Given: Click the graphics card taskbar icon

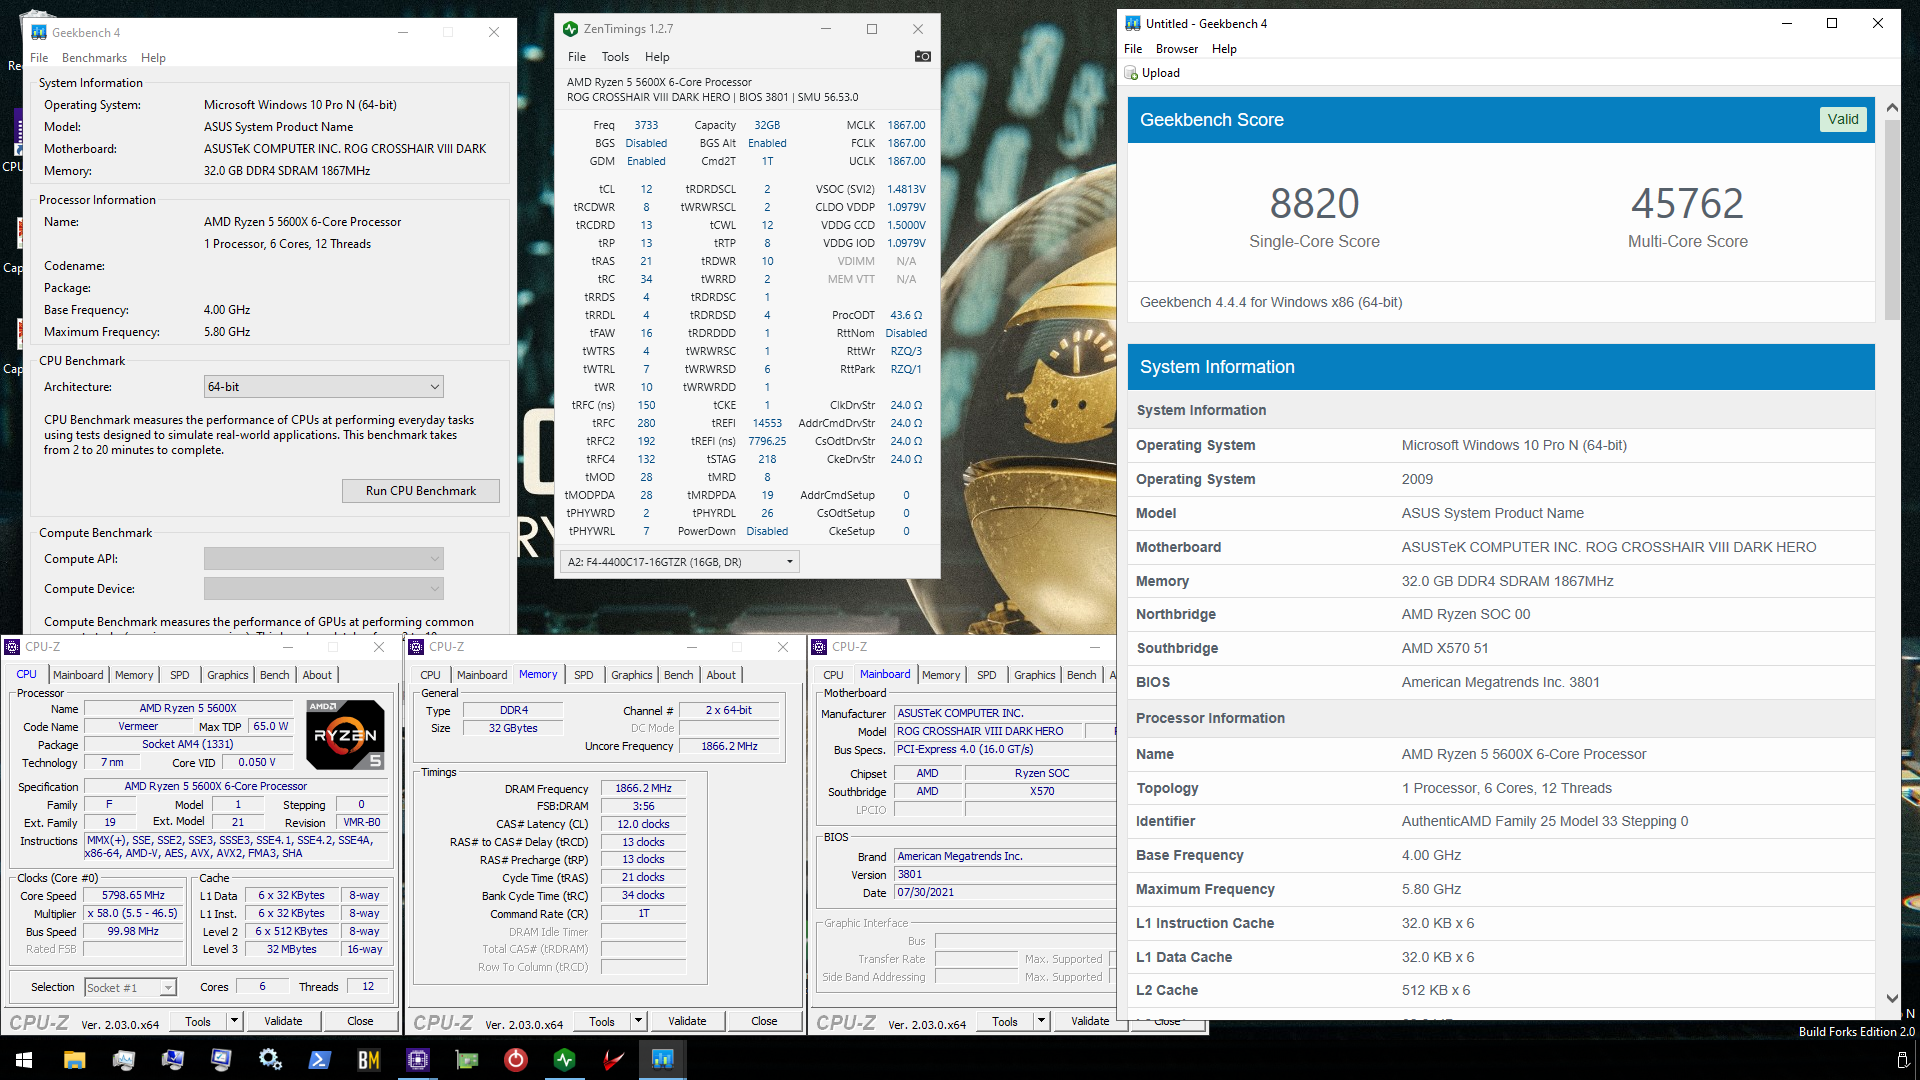Looking at the screenshot, I should click(466, 1059).
